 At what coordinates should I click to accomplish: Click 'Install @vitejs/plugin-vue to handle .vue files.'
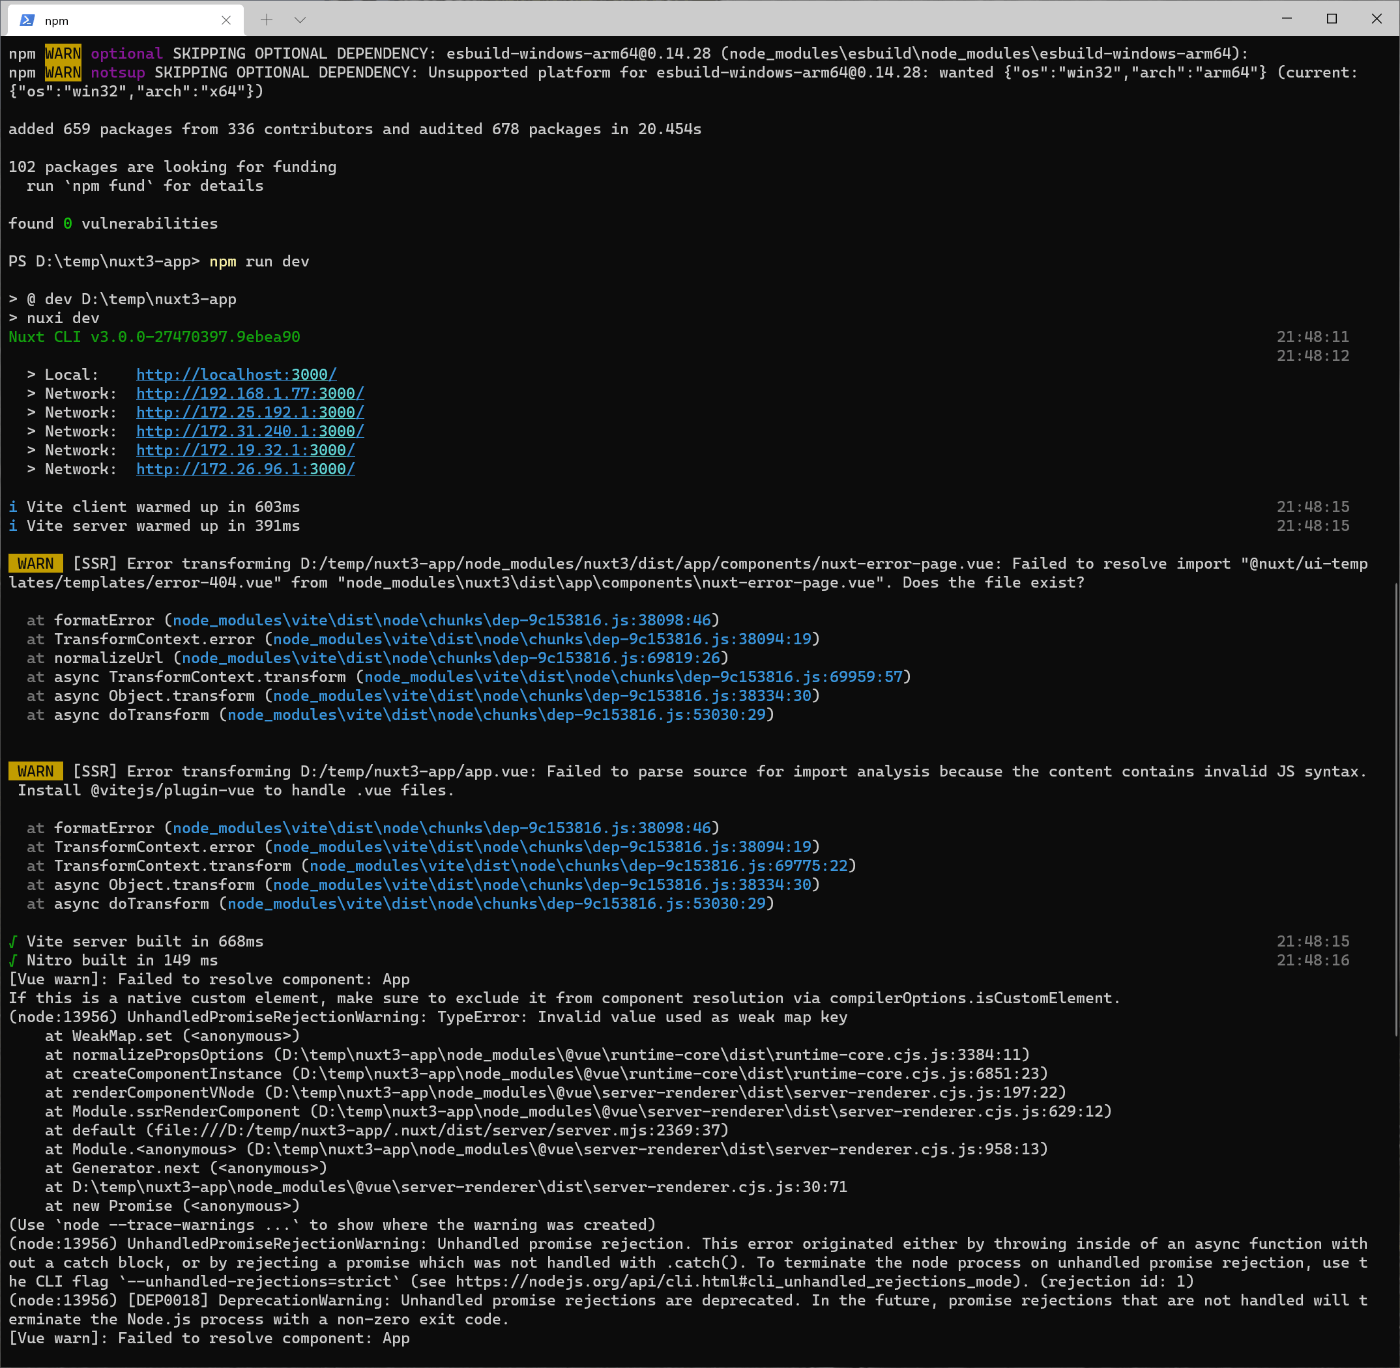[x=235, y=791]
